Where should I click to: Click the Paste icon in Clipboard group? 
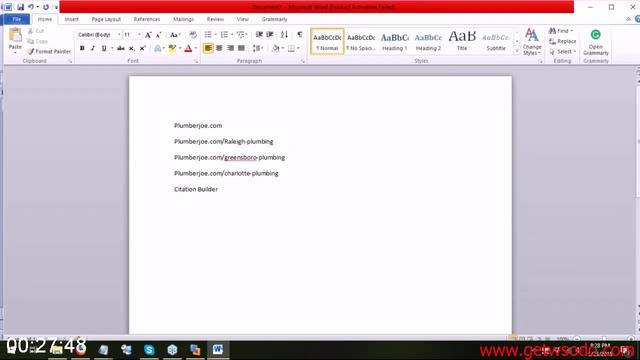pos(15,36)
